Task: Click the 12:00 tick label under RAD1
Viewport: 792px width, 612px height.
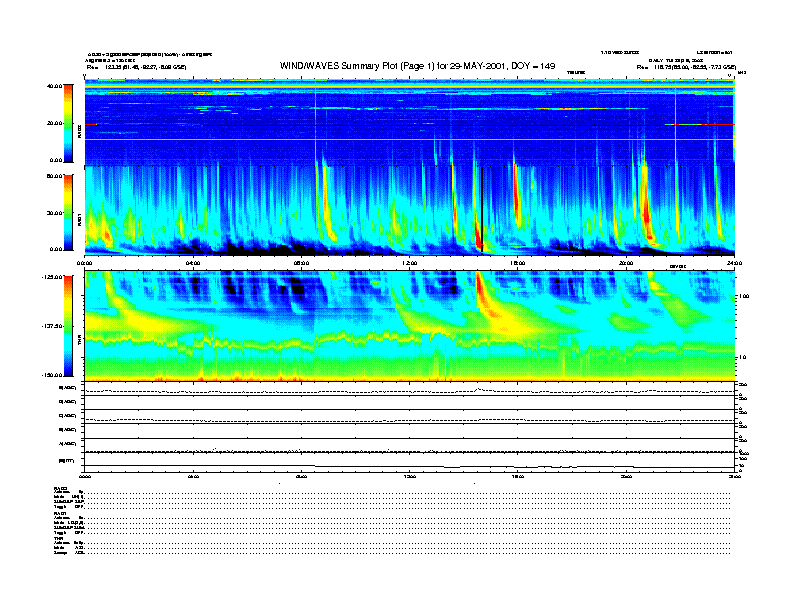Action: 410,263
